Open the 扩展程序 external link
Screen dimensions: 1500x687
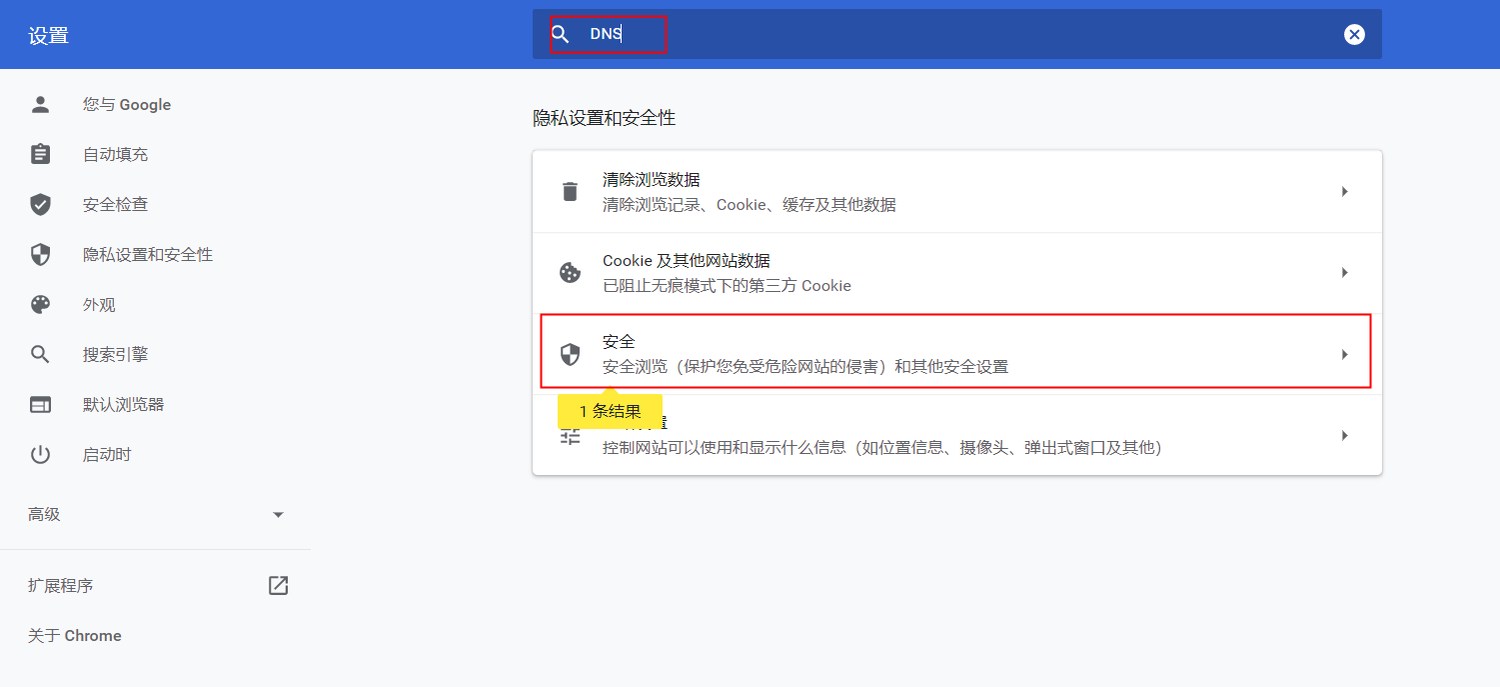pyautogui.click(x=278, y=586)
